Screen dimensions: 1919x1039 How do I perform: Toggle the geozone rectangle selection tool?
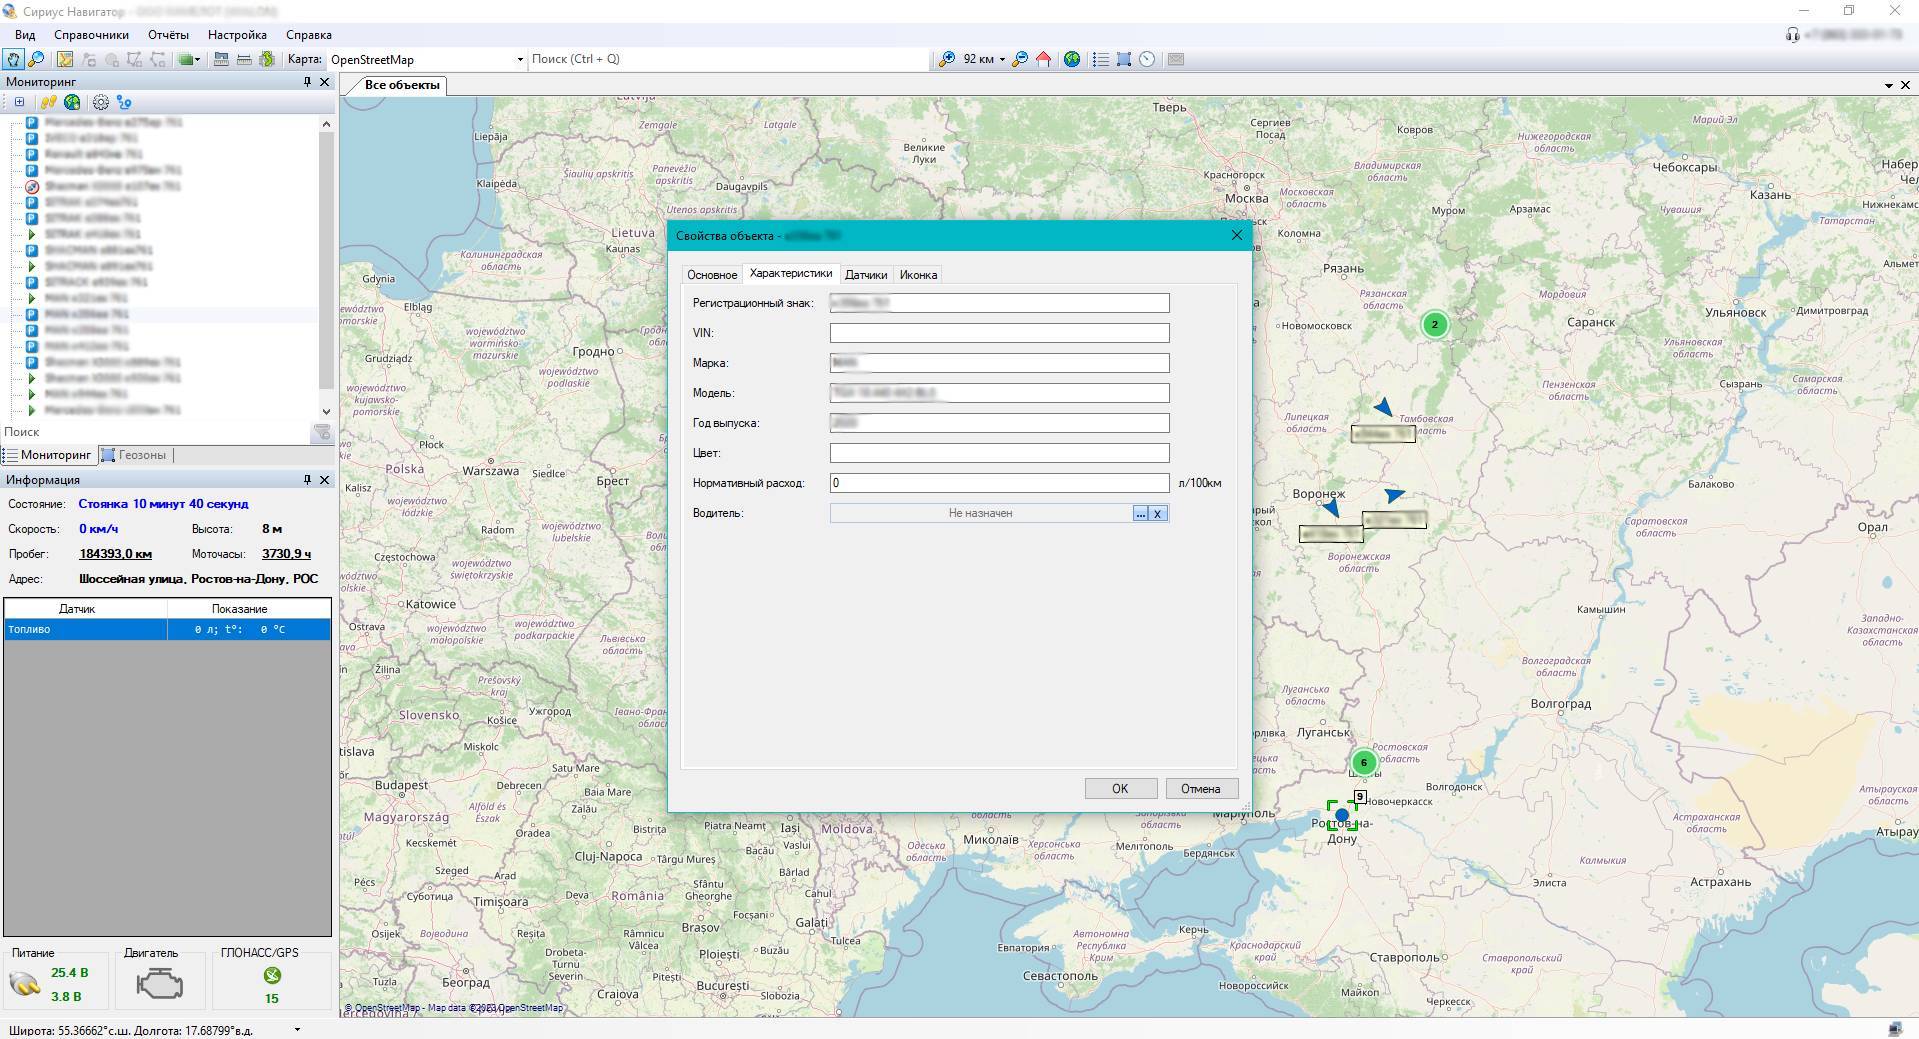tap(1124, 59)
